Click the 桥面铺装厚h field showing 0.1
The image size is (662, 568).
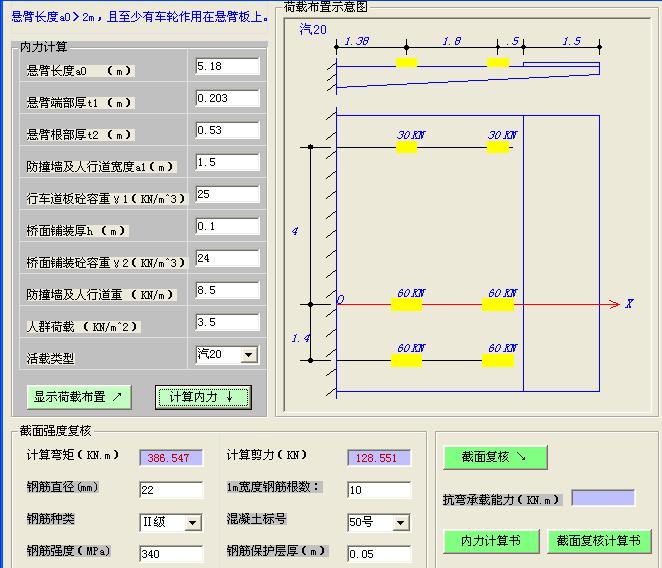(x=228, y=226)
